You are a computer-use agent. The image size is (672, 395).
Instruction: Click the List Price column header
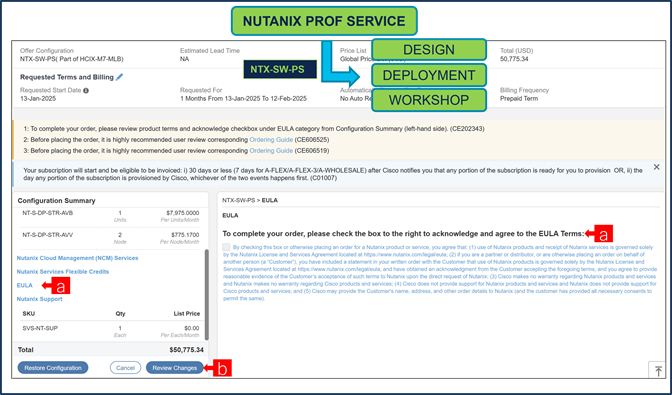point(187,314)
